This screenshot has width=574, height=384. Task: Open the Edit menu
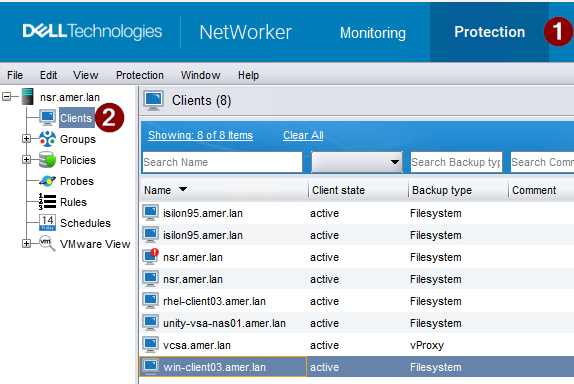[x=48, y=75]
